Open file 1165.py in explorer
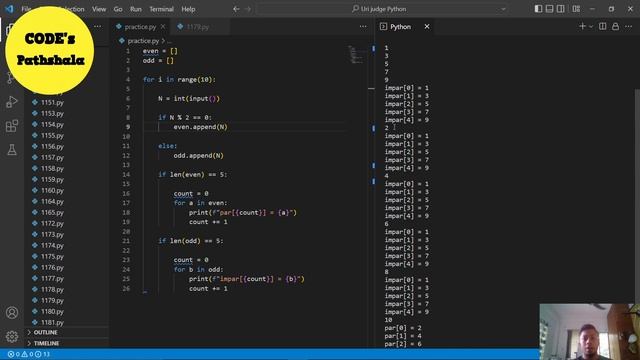This screenshot has height=360, width=640. (52, 213)
